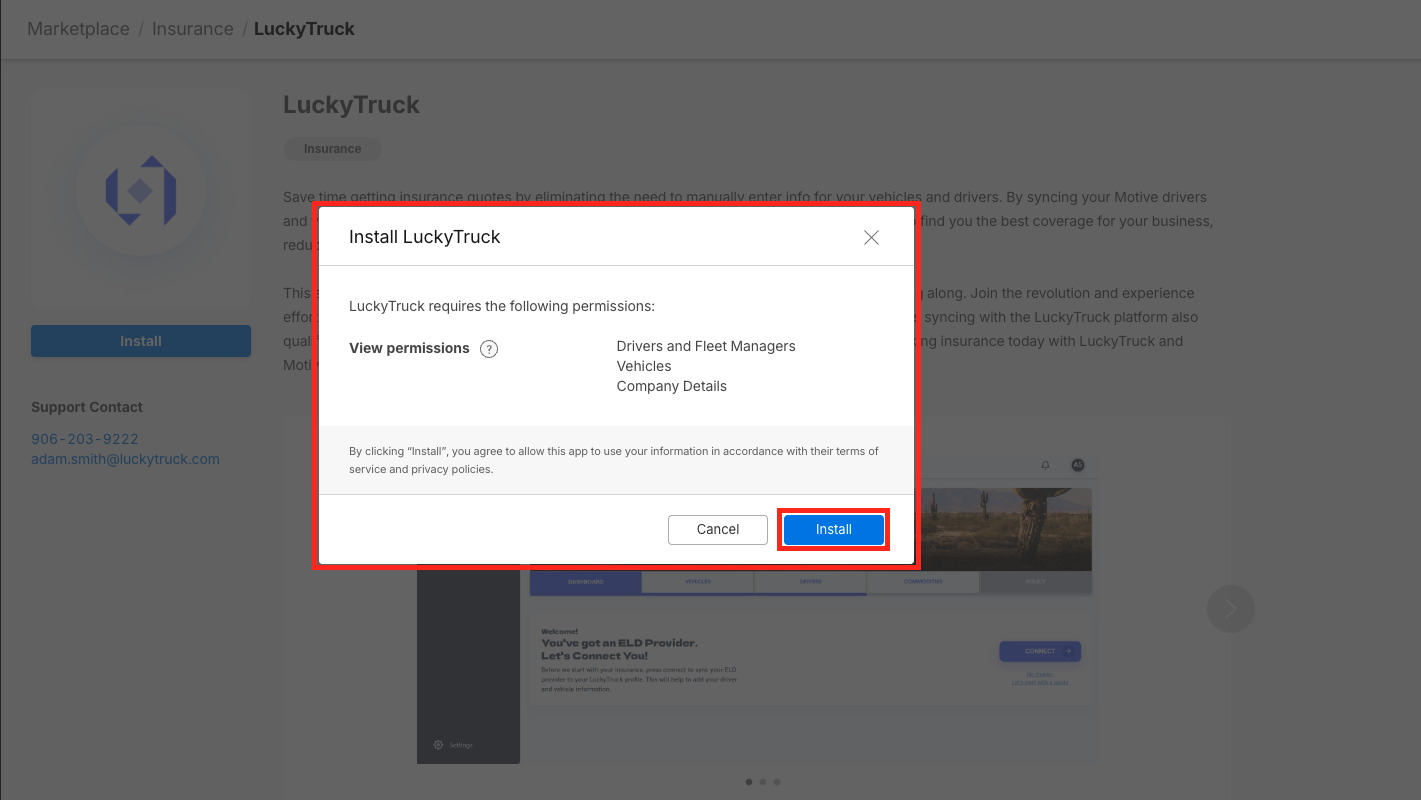
Task: Click the bell icon in the preview screenshot
Action: pyautogui.click(x=1046, y=465)
